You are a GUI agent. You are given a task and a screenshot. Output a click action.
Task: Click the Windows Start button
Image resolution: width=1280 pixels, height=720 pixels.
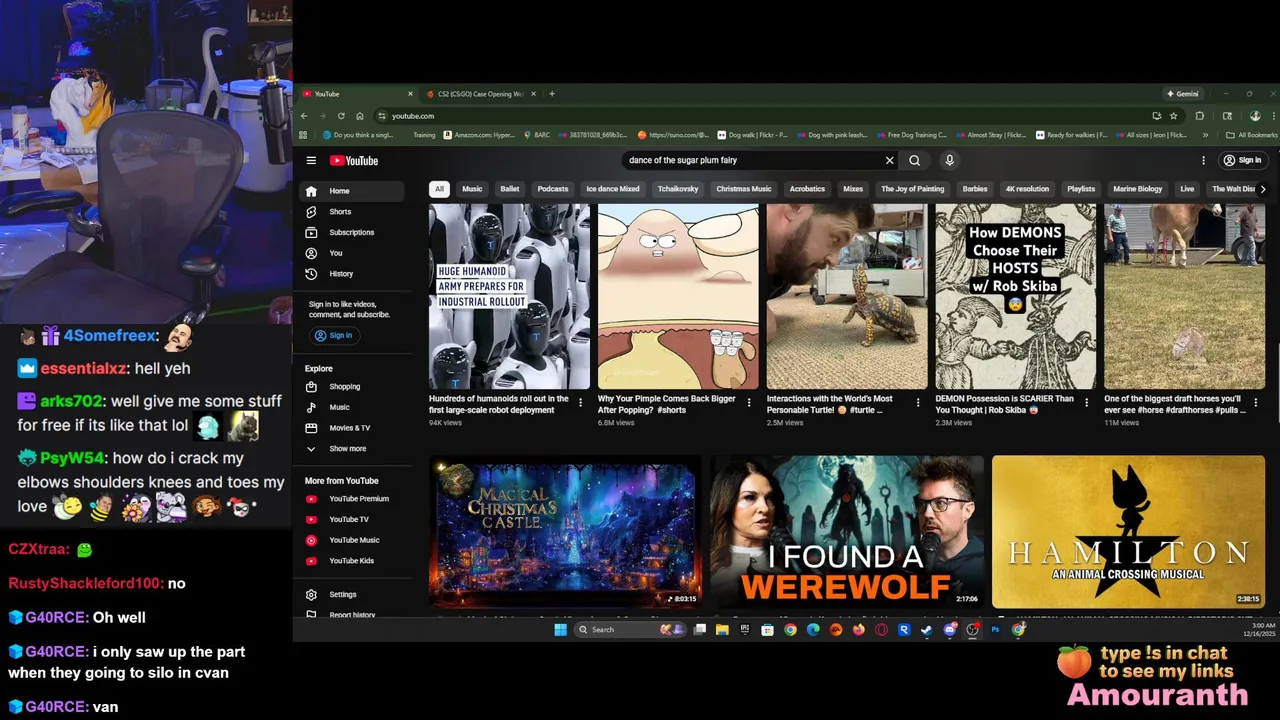click(560, 630)
